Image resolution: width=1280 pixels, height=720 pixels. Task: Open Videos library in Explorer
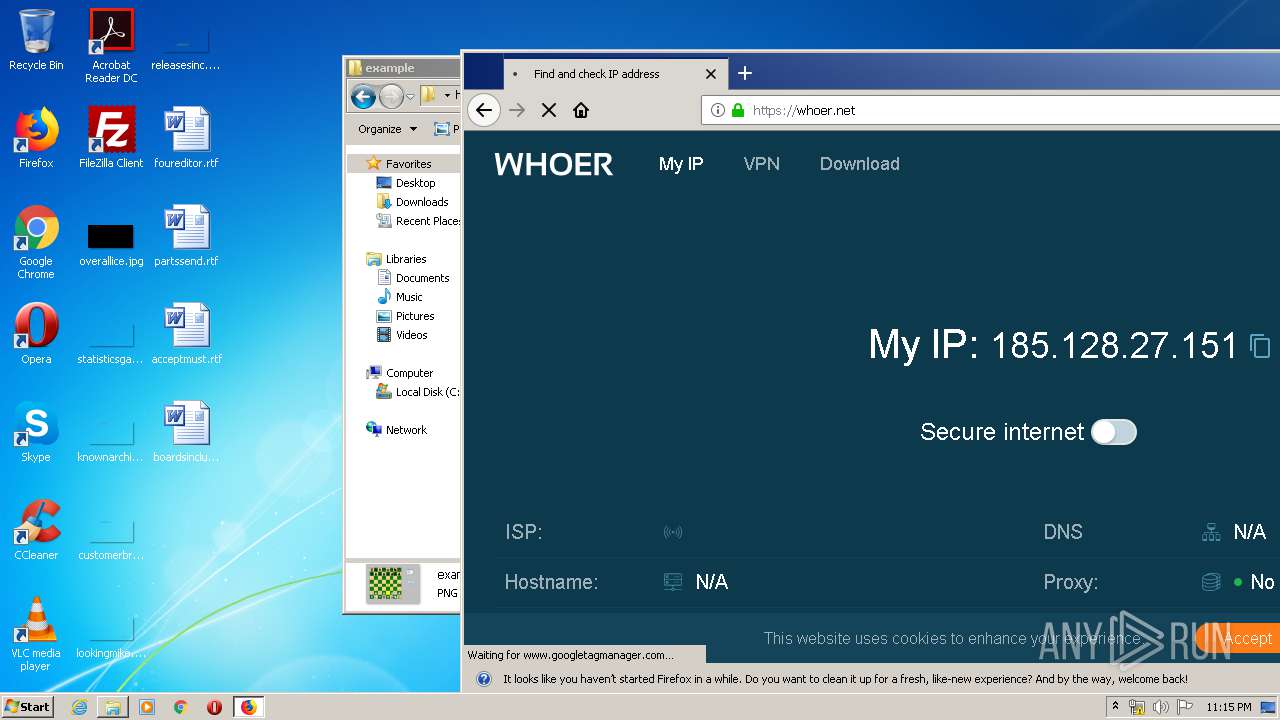[x=402, y=335]
